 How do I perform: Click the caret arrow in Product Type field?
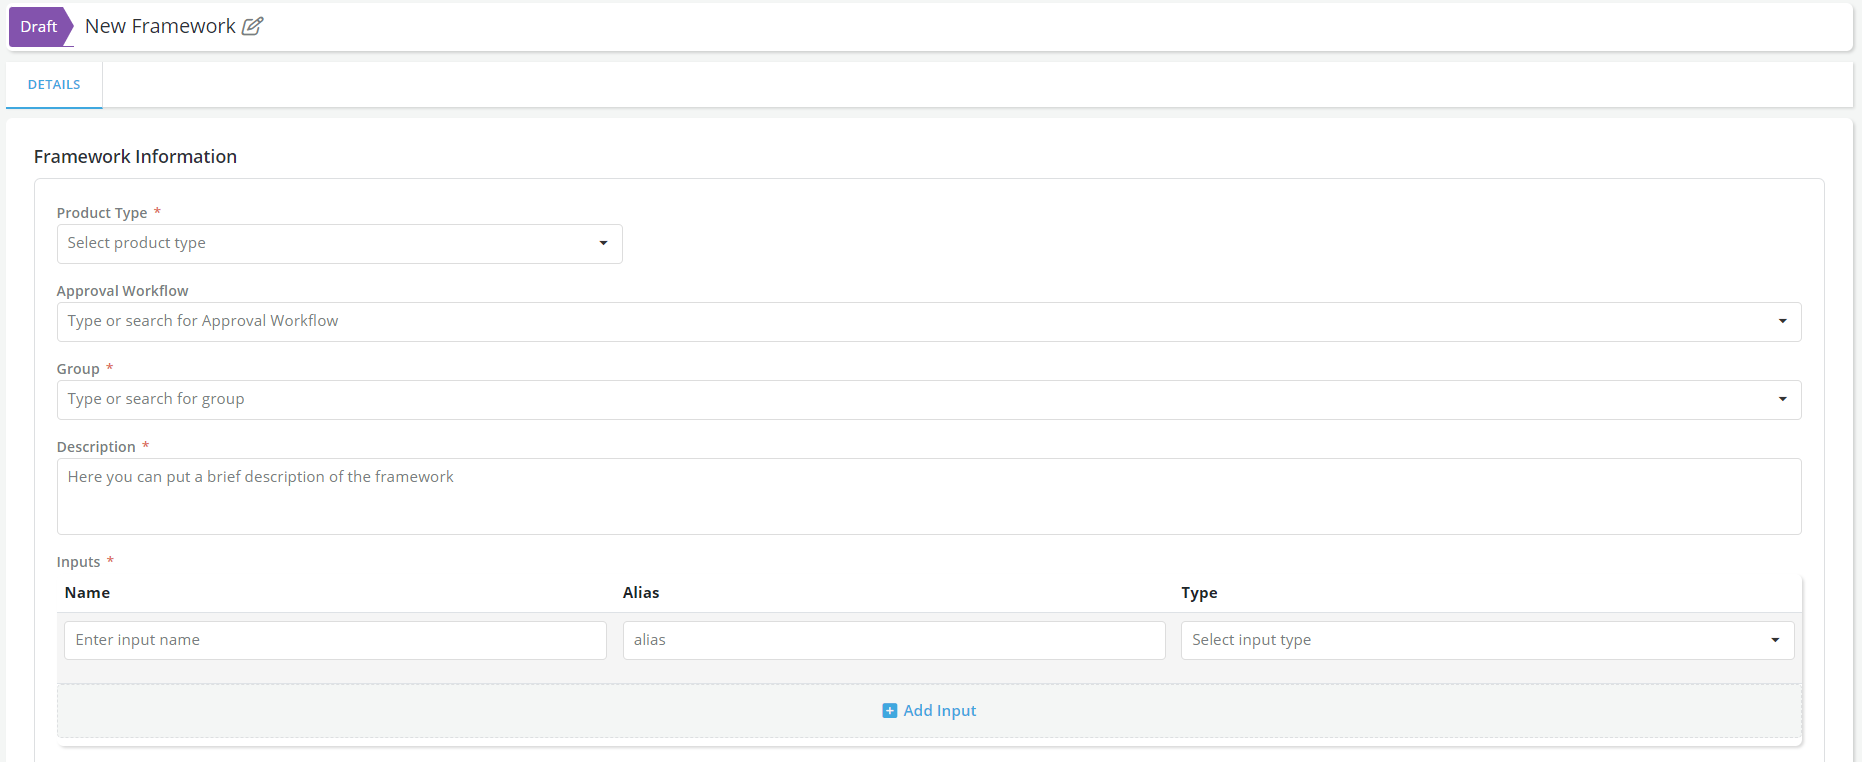[603, 244]
